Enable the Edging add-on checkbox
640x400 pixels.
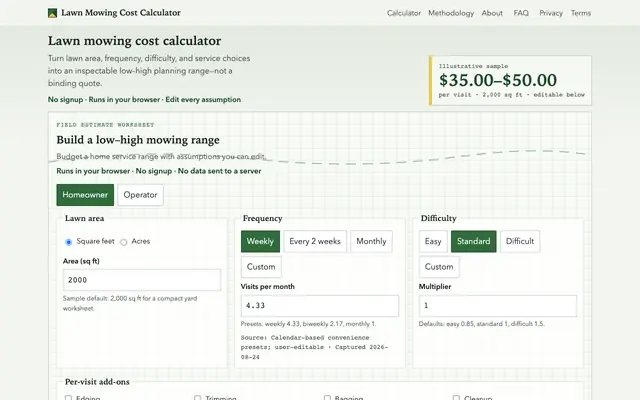point(68,398)
